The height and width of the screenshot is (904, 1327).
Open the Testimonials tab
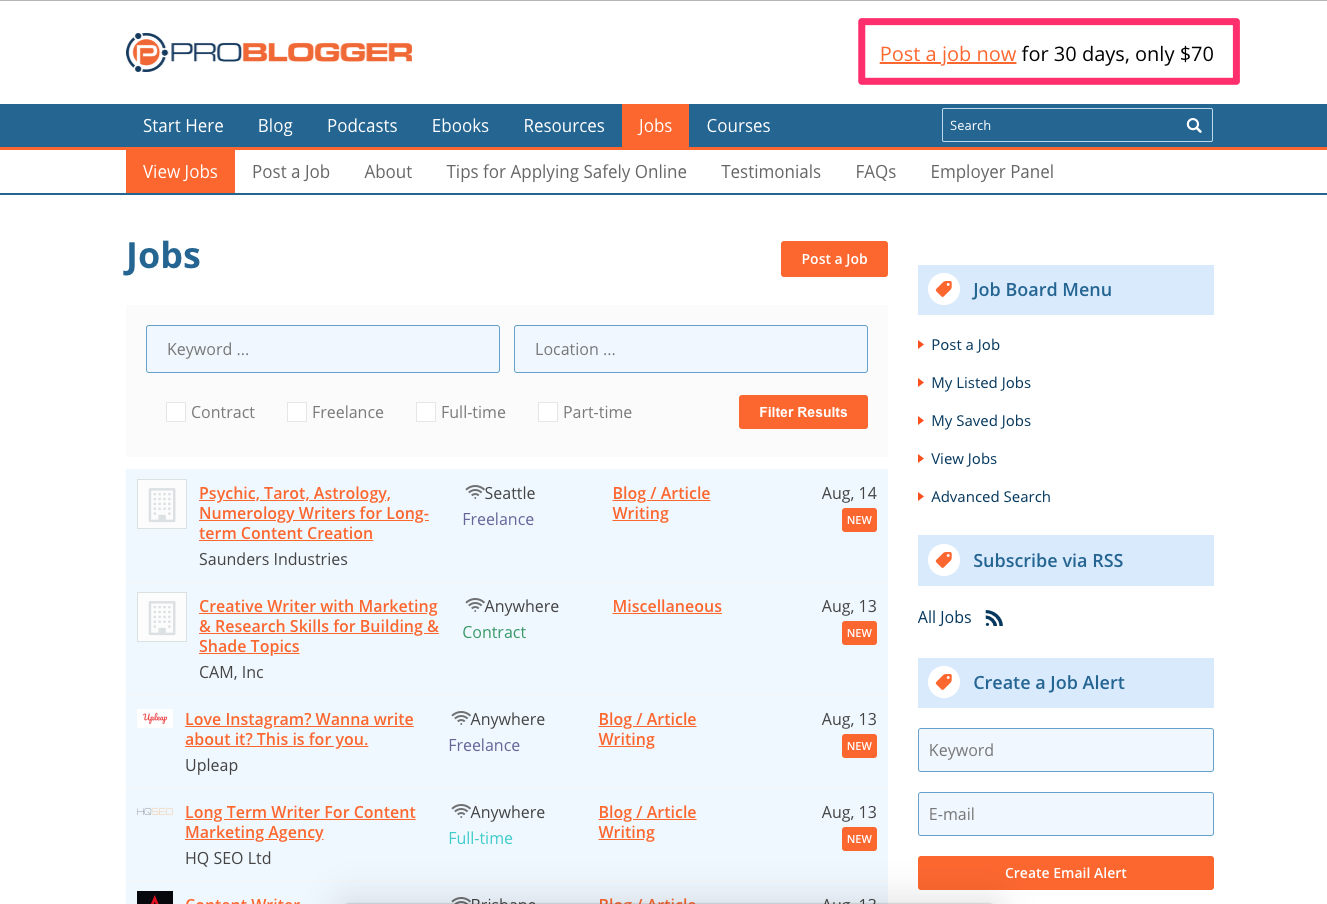(771, 172)
